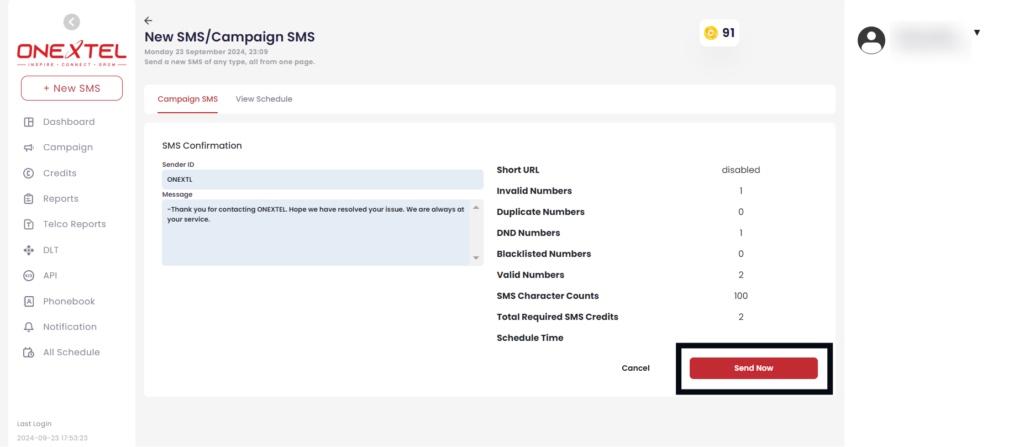
Task: Open Notification from the sidebar
Action: [70, 327]
